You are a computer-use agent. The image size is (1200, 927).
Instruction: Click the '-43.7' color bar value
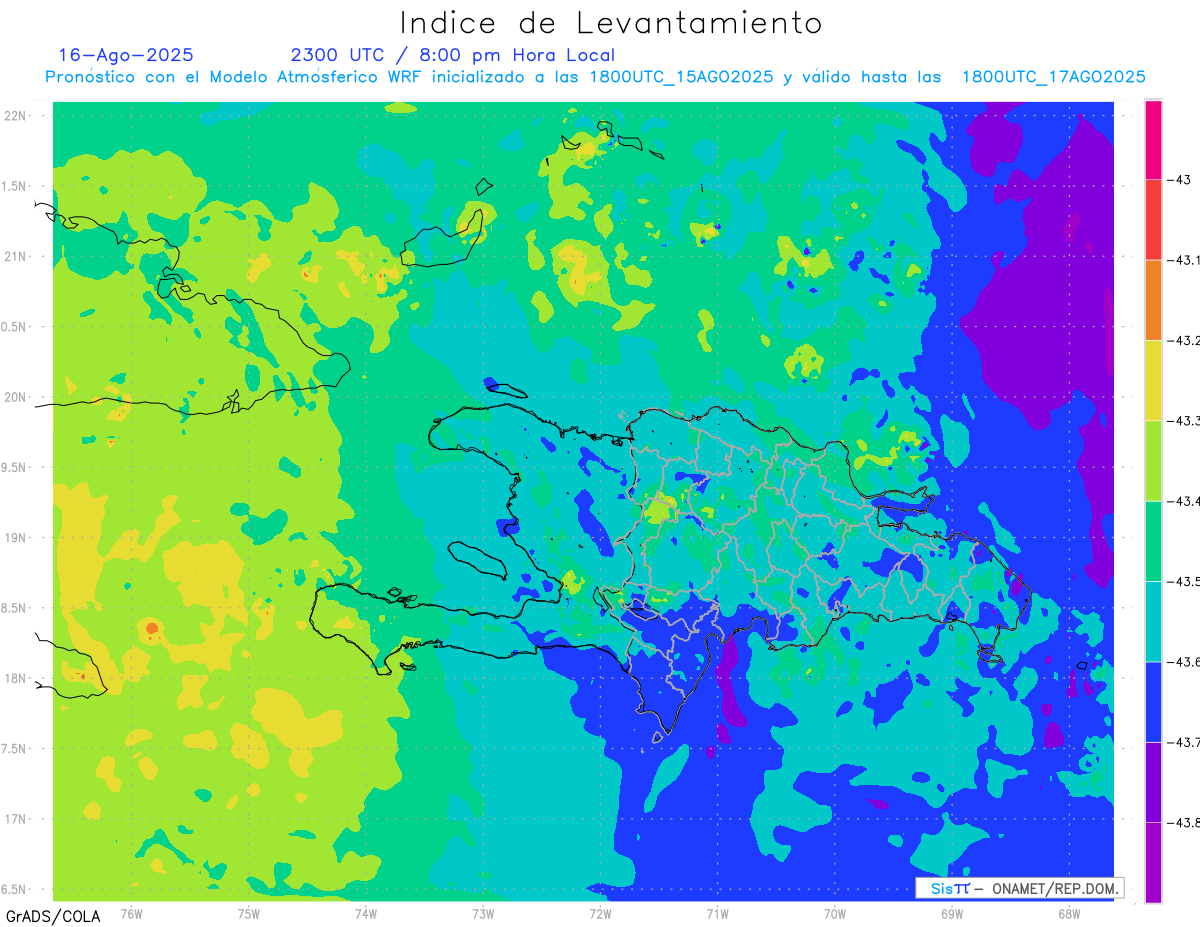(1184, 741)
